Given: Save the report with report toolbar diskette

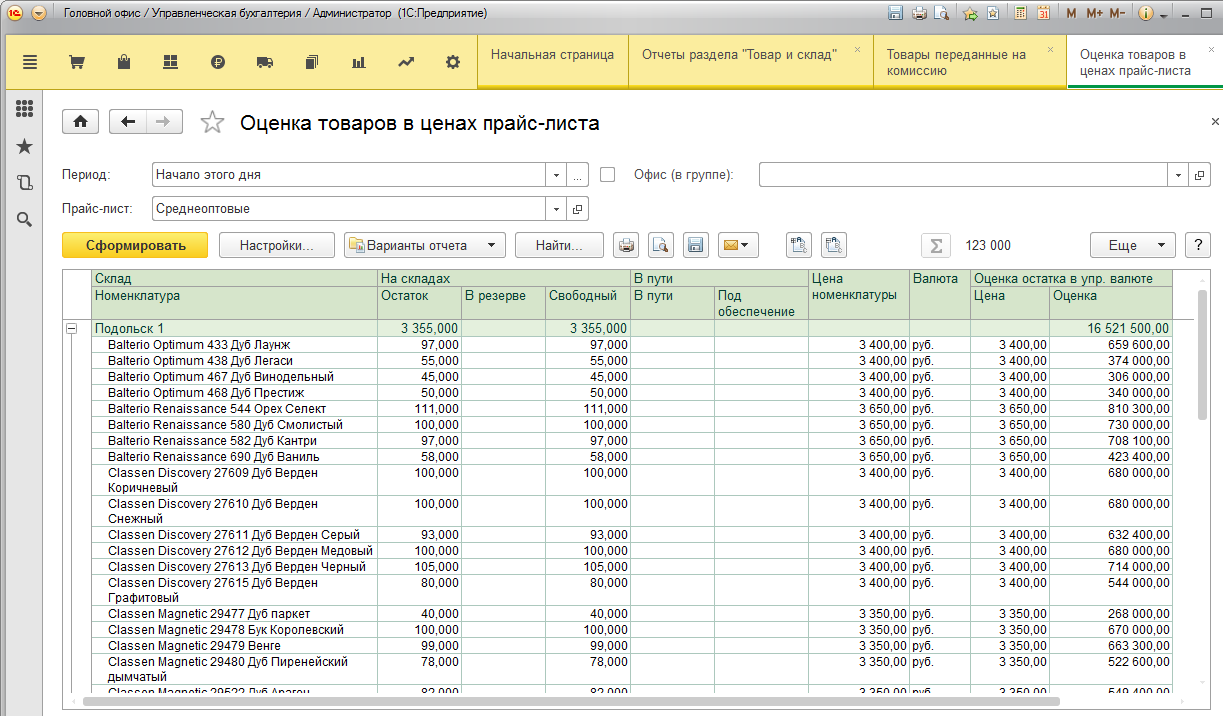Looking at the screenshot, I should pyautogui.click(x=695, y=245).
